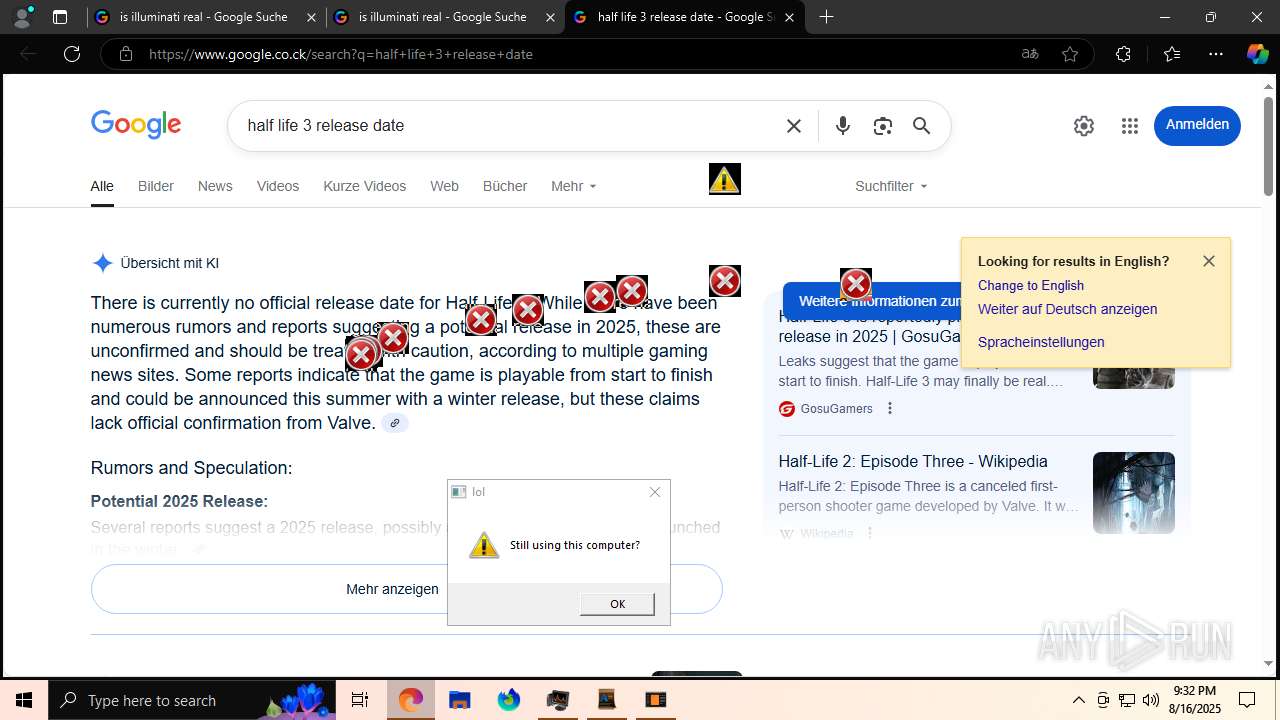The image size is (1280, 720).
Task: Bookmark page with the star icon
Action: point(1070,54)
